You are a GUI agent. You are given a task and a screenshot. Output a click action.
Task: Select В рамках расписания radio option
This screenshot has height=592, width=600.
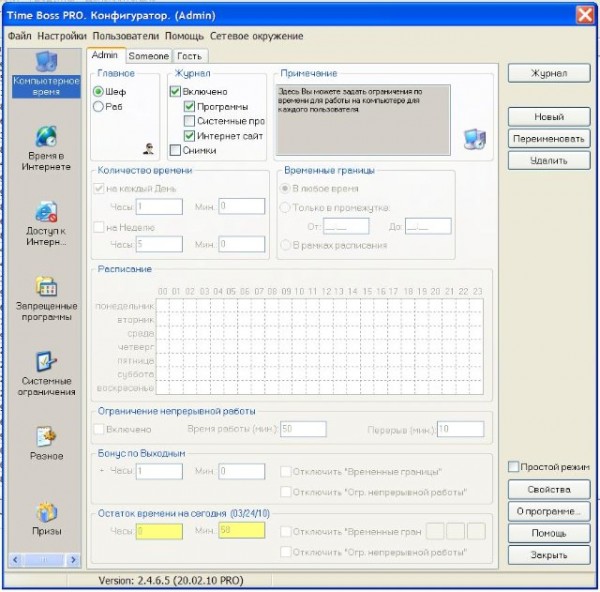coord(285,245)
